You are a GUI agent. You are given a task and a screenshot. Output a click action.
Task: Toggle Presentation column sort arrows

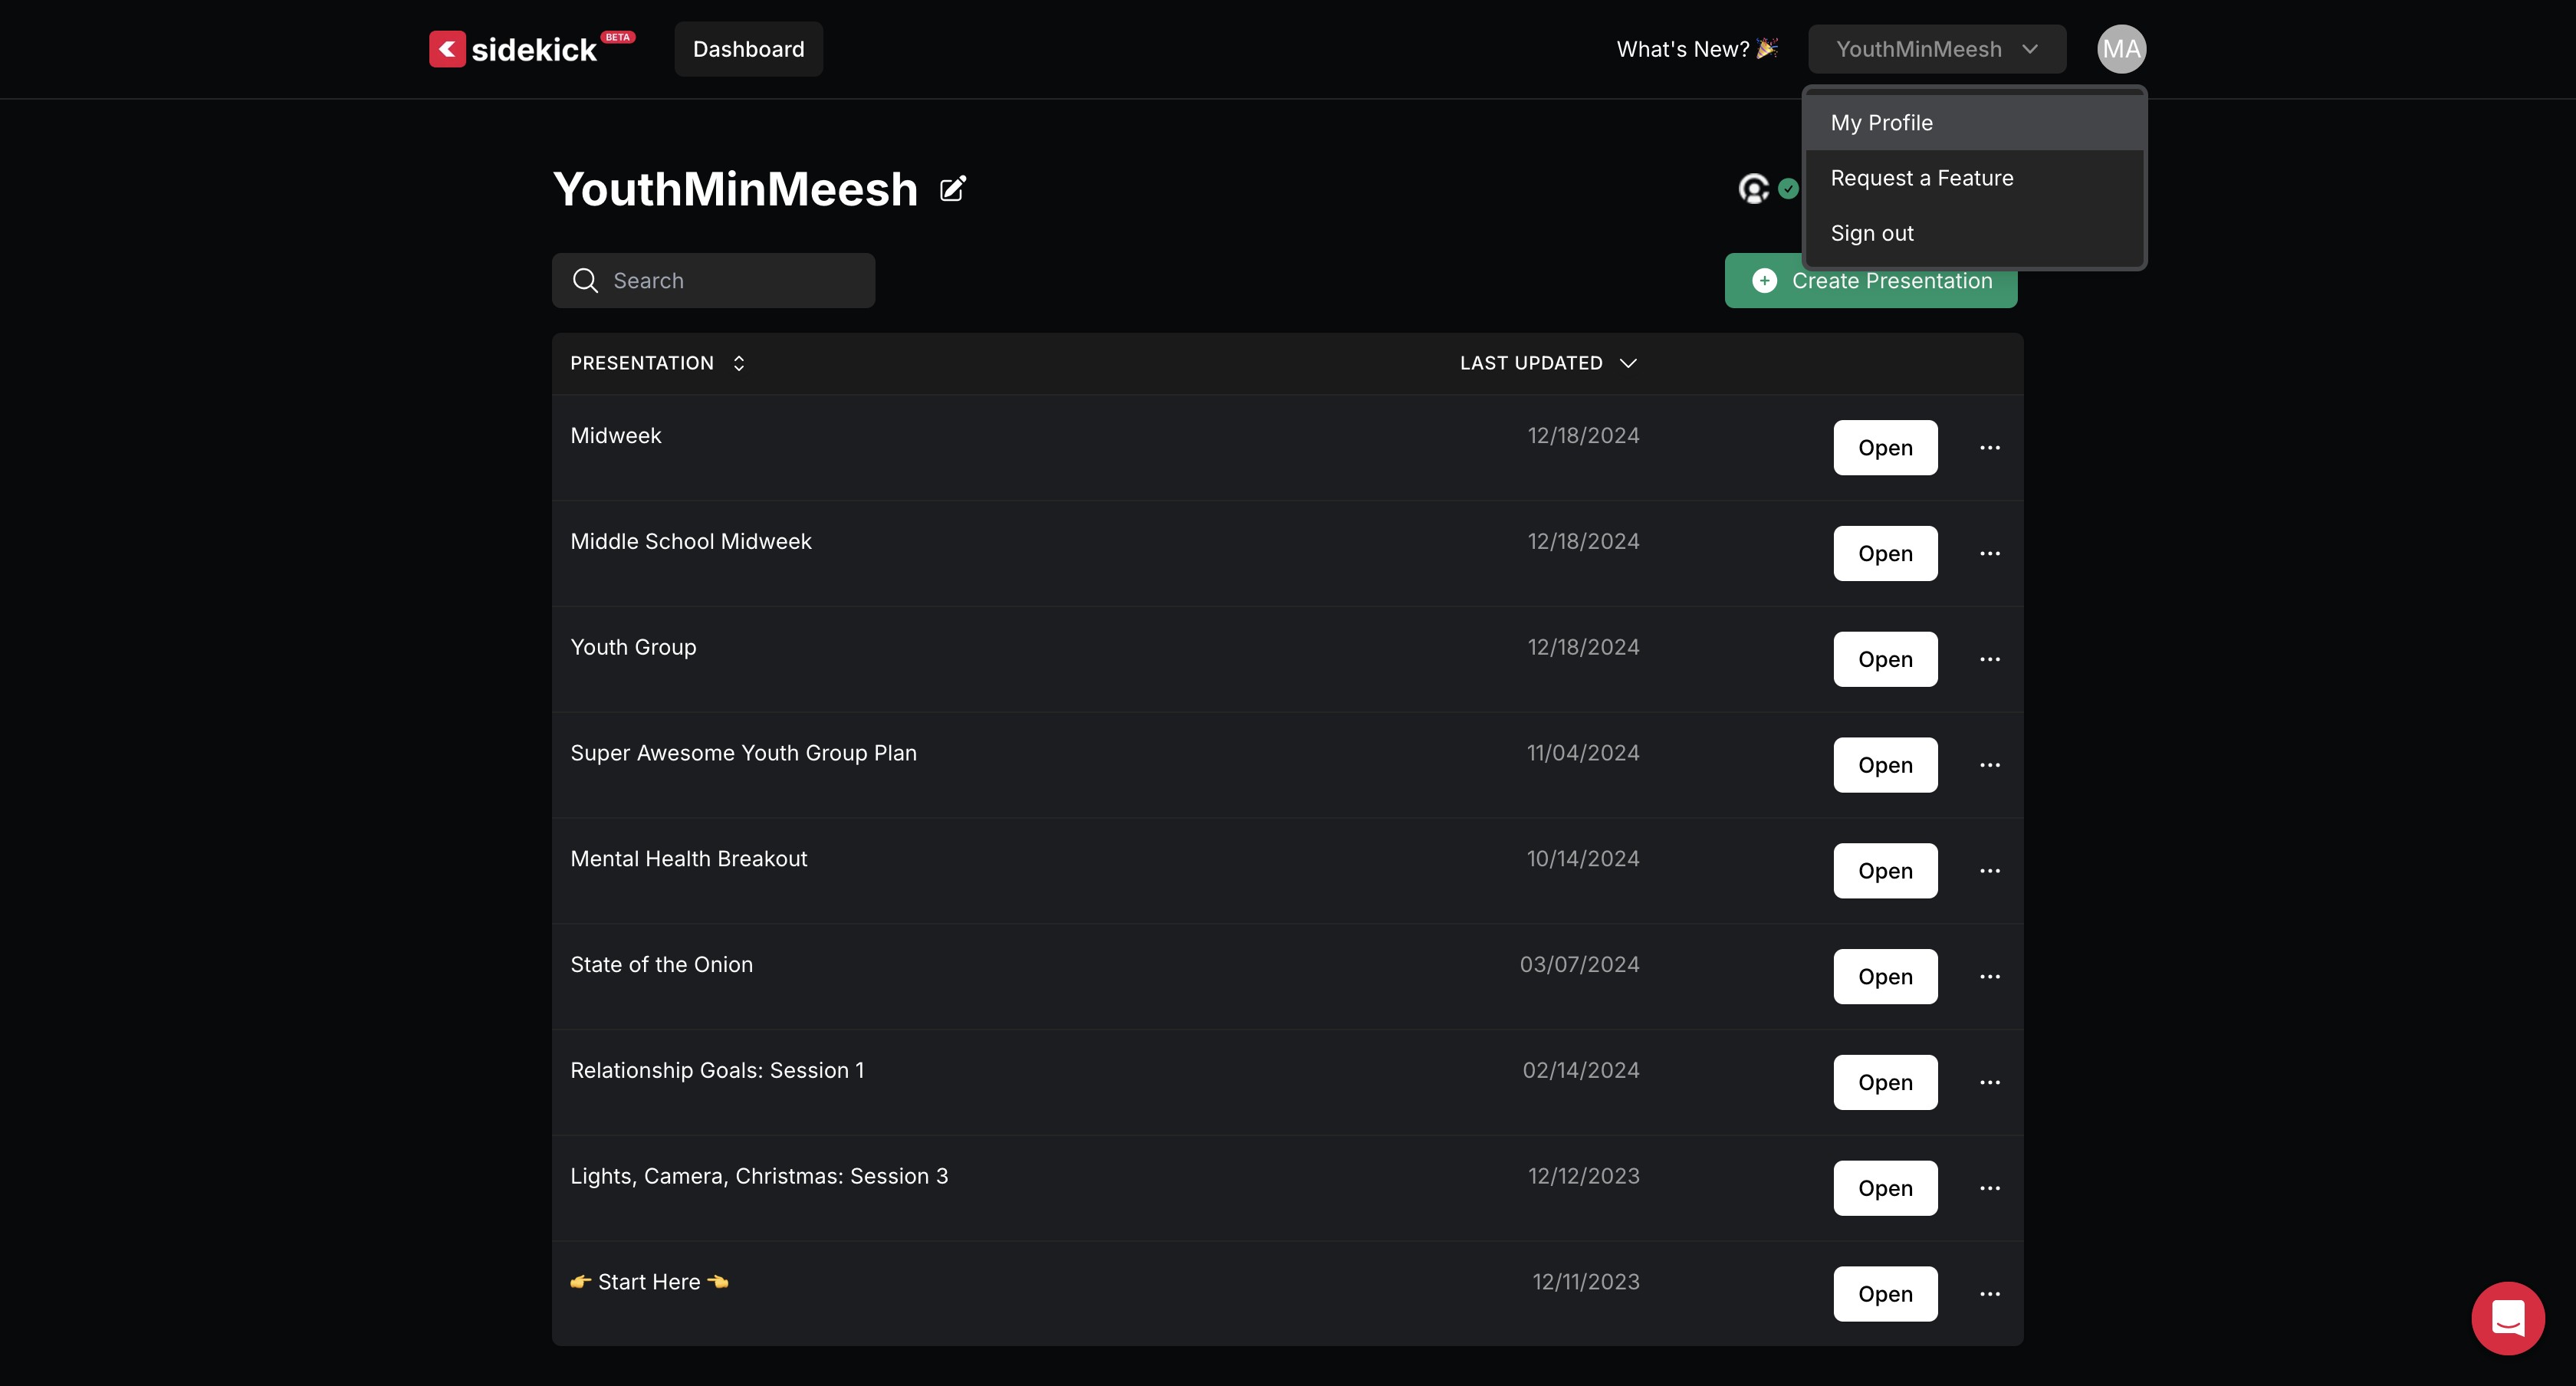(738, 363)
